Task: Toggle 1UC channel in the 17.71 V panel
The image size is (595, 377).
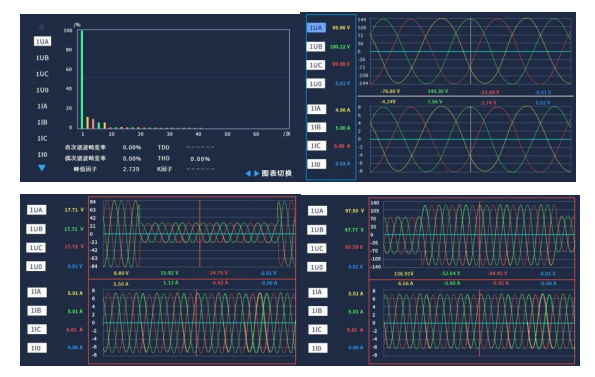Action: pyautogui.click(x=36, y=248)
